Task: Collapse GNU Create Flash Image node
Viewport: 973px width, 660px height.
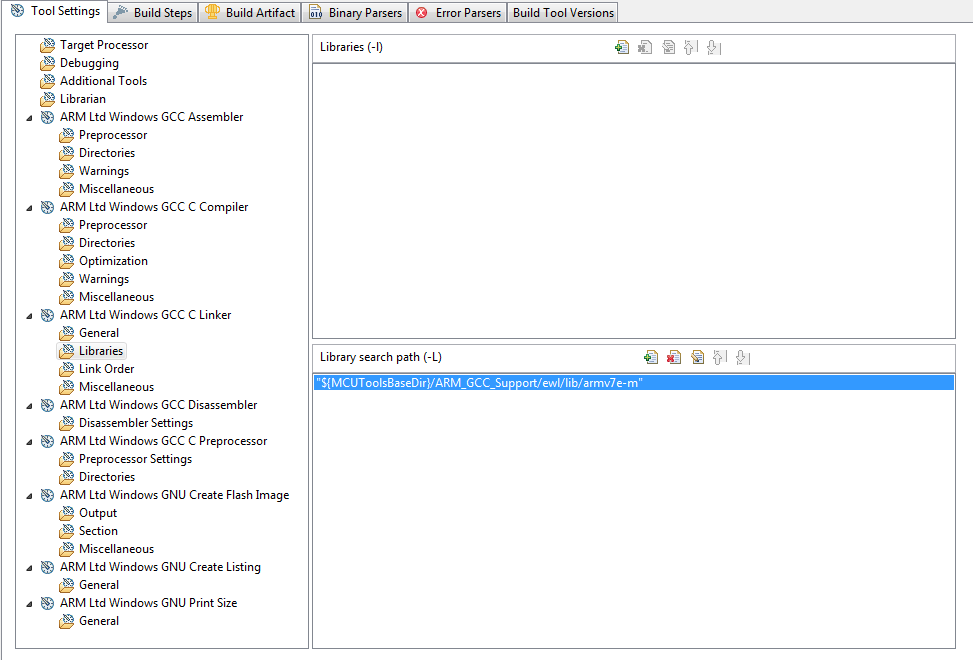Action: click(29, 496)
